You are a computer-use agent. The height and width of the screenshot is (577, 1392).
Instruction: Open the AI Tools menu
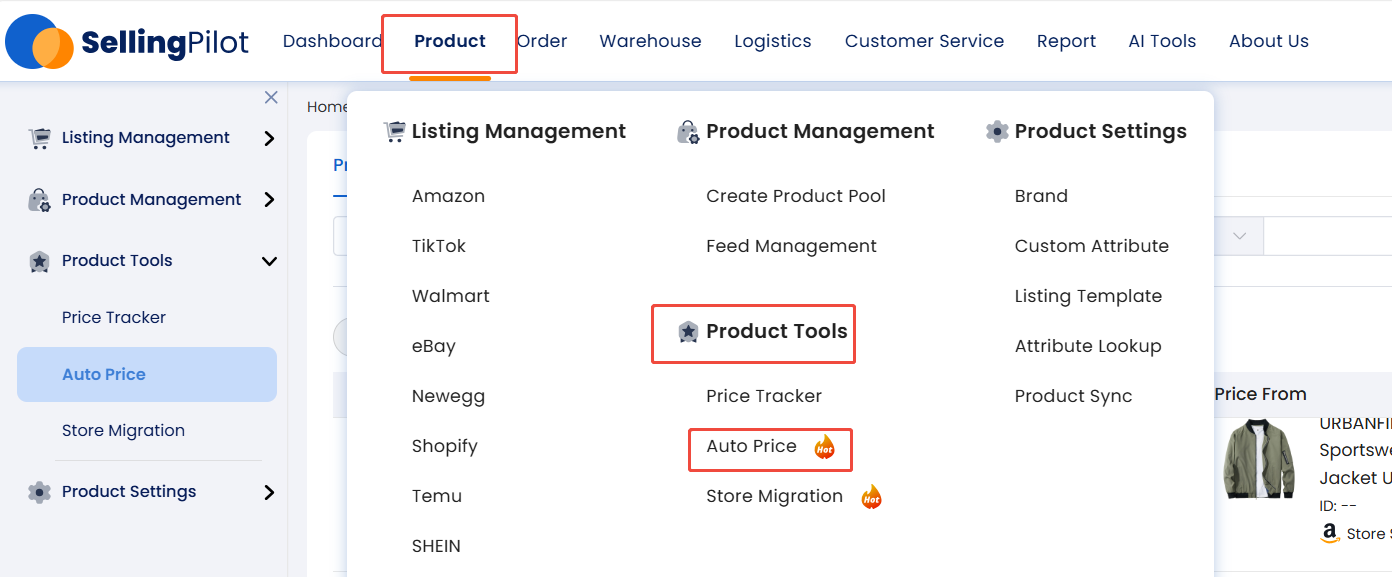coord(1162,41)
